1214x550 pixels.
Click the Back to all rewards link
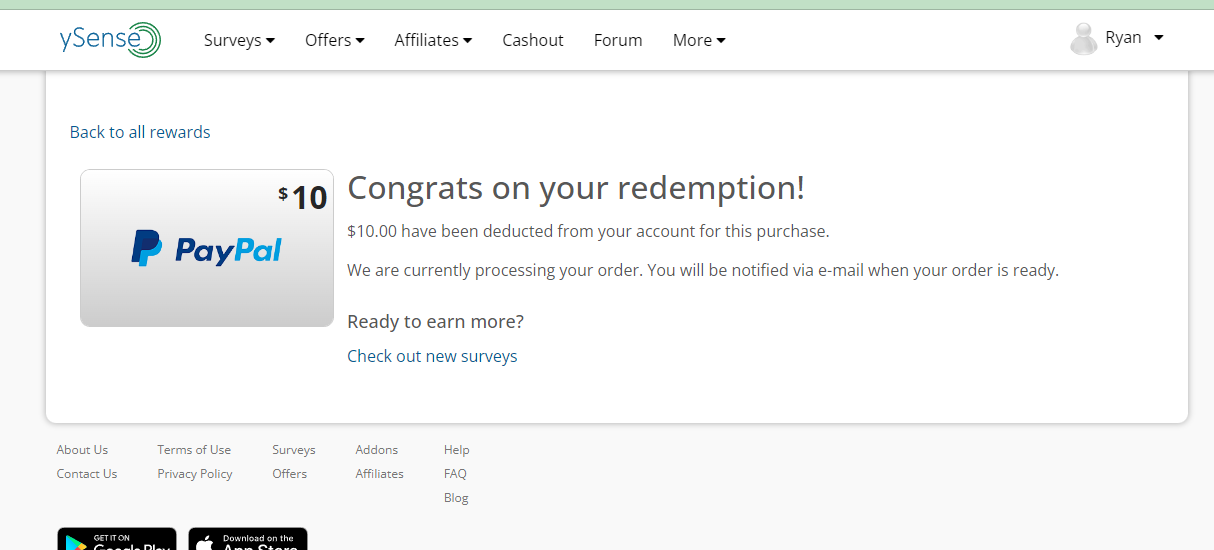[x=140, y=132]
